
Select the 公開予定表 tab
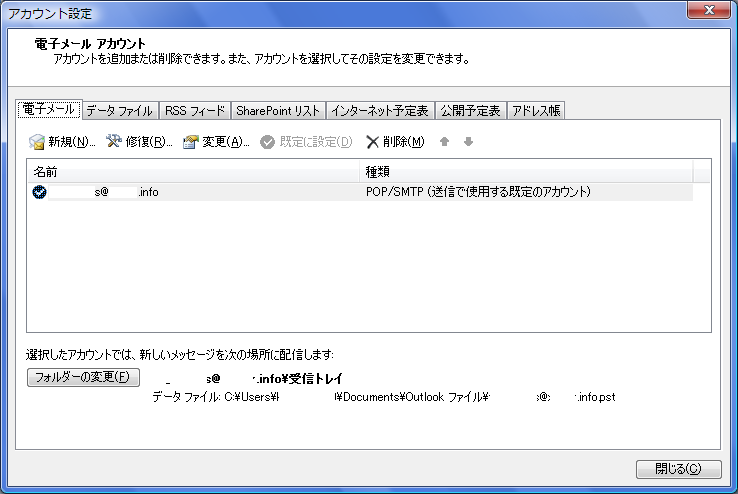[x=471, y=110]
